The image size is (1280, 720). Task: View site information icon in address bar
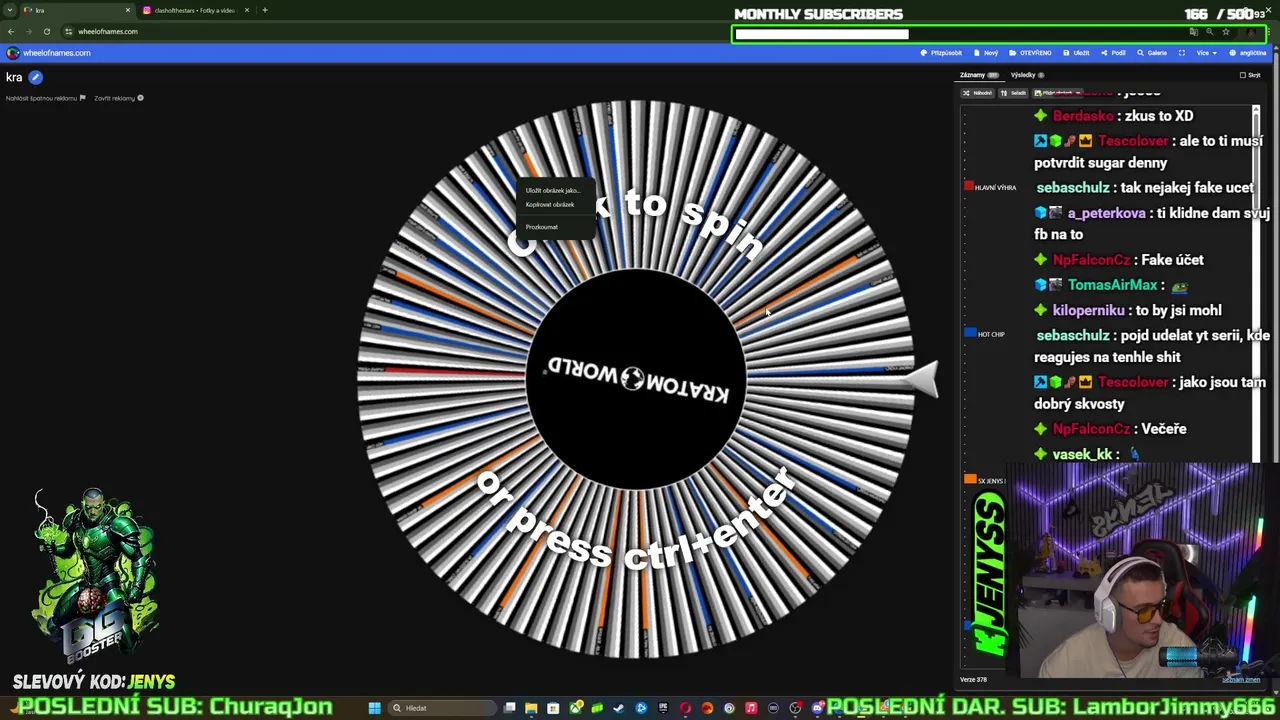click(68, 31)
